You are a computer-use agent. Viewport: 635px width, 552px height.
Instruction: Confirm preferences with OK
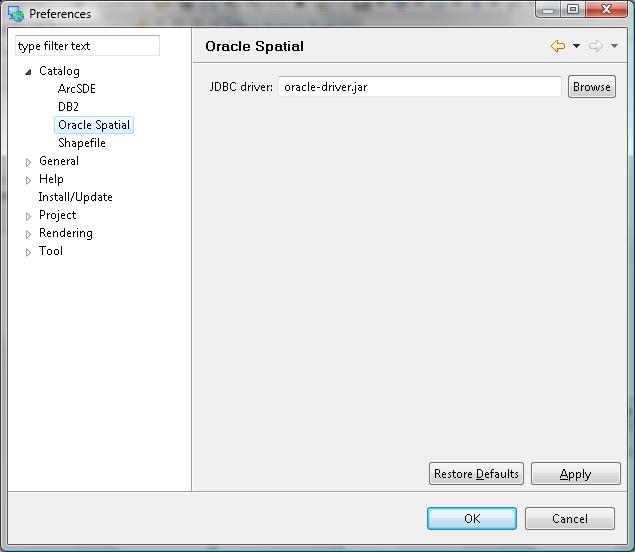(x=472, y=518)
